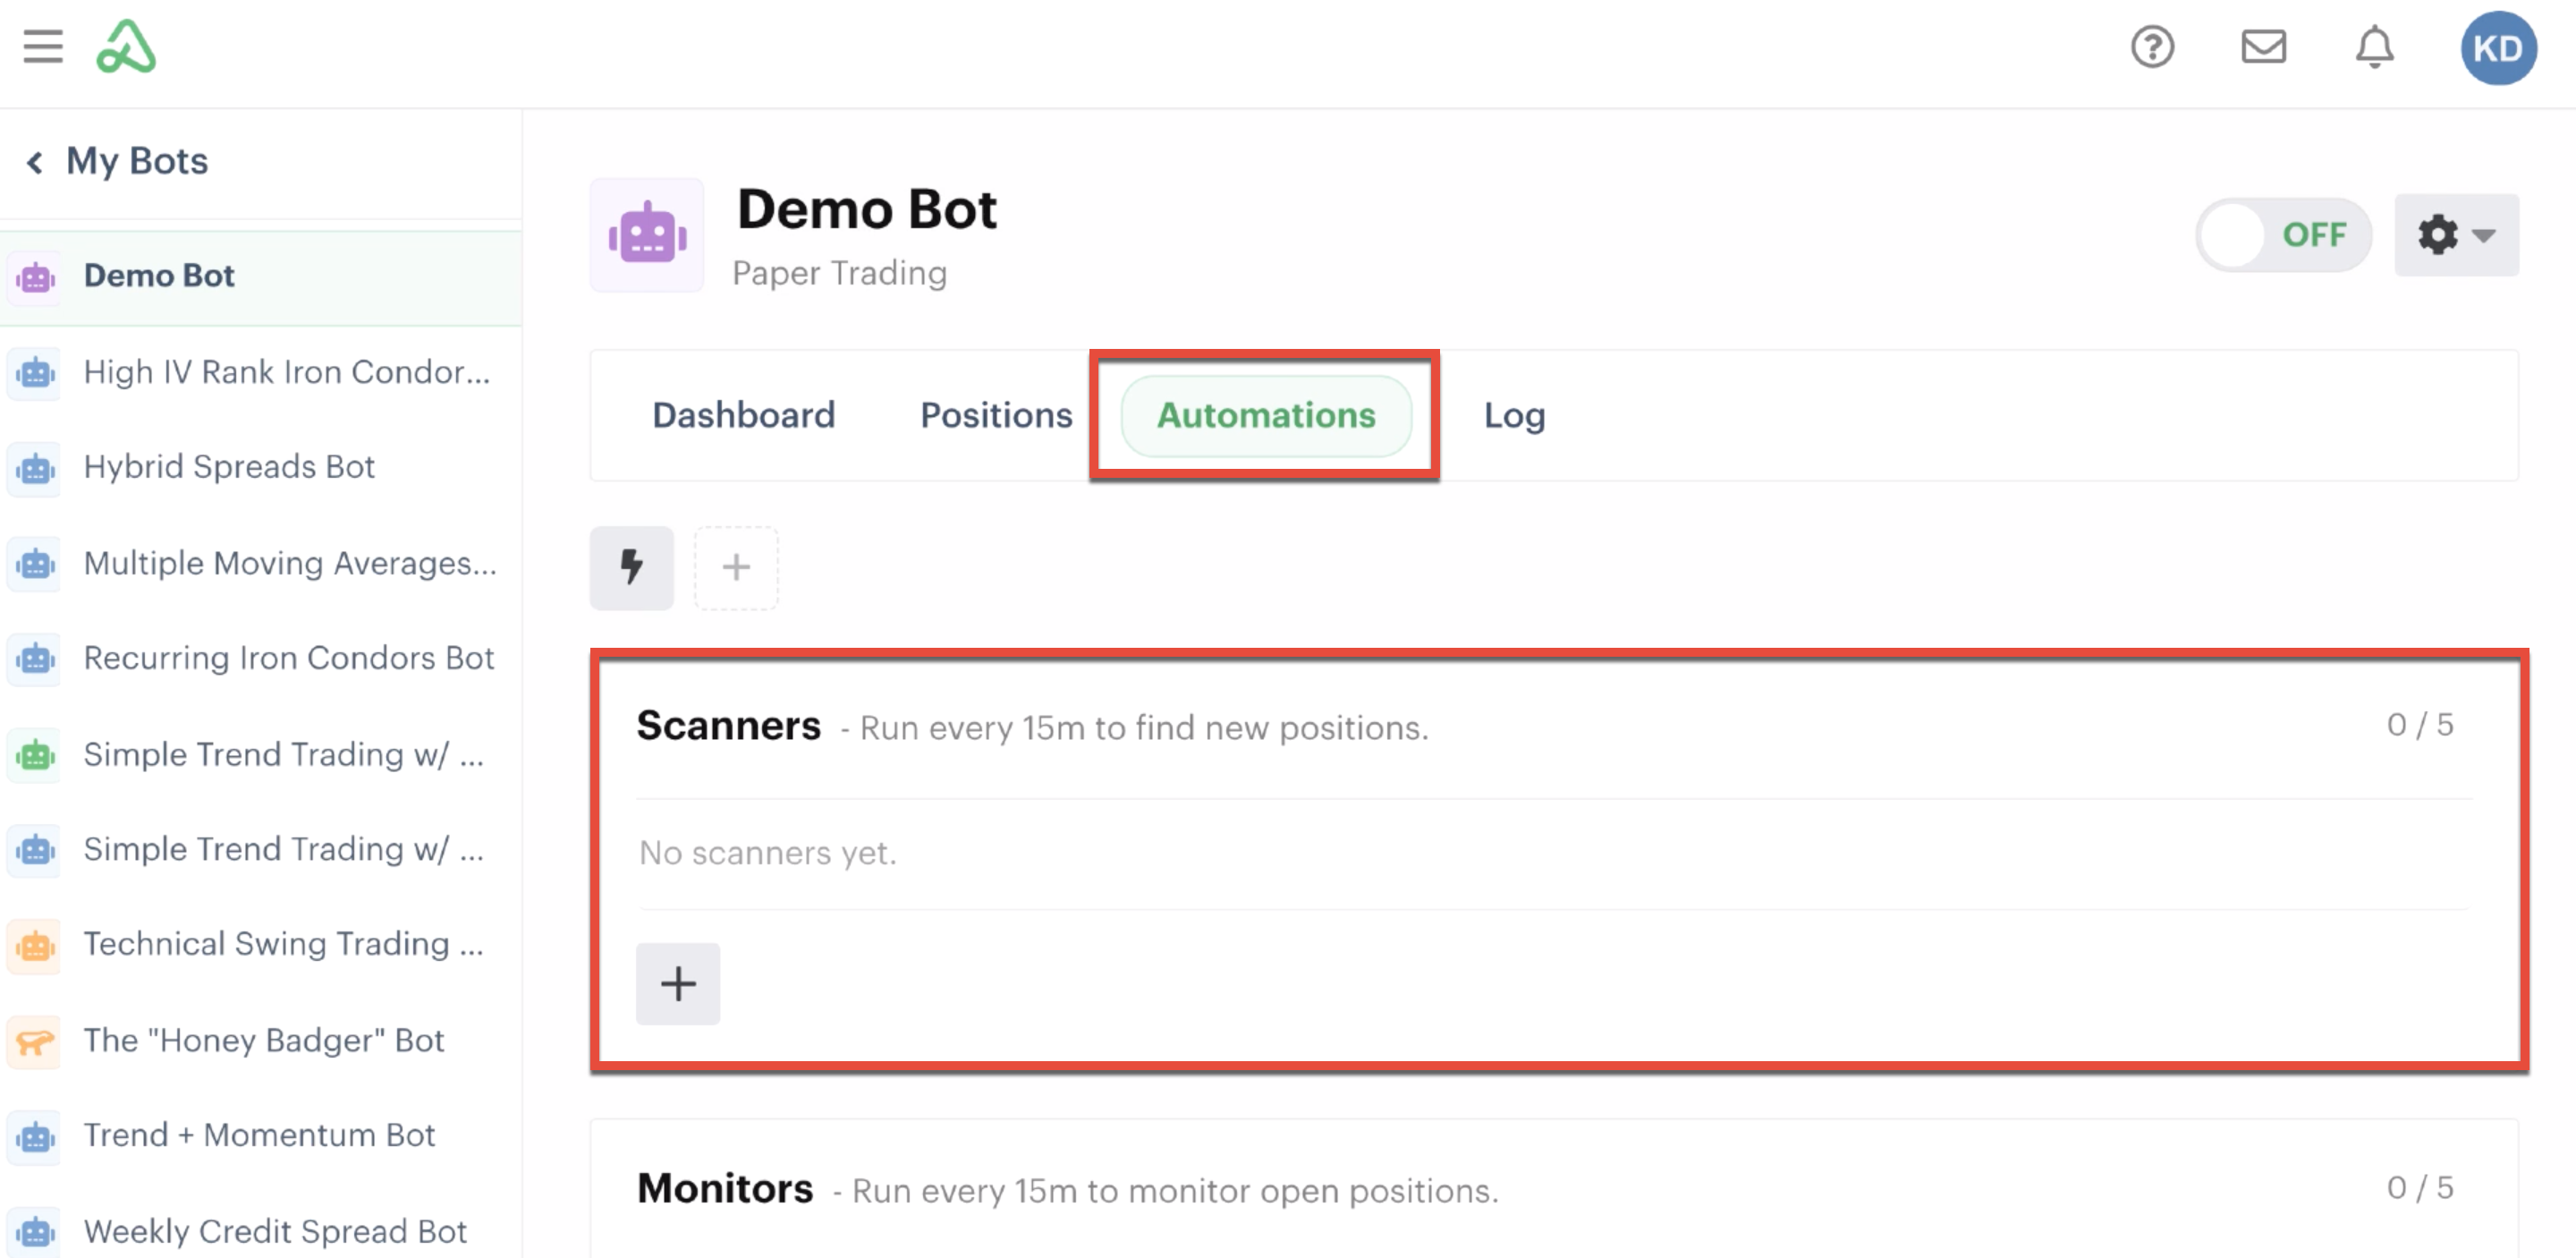Go back using My Bots chevron

coord(35,162)
